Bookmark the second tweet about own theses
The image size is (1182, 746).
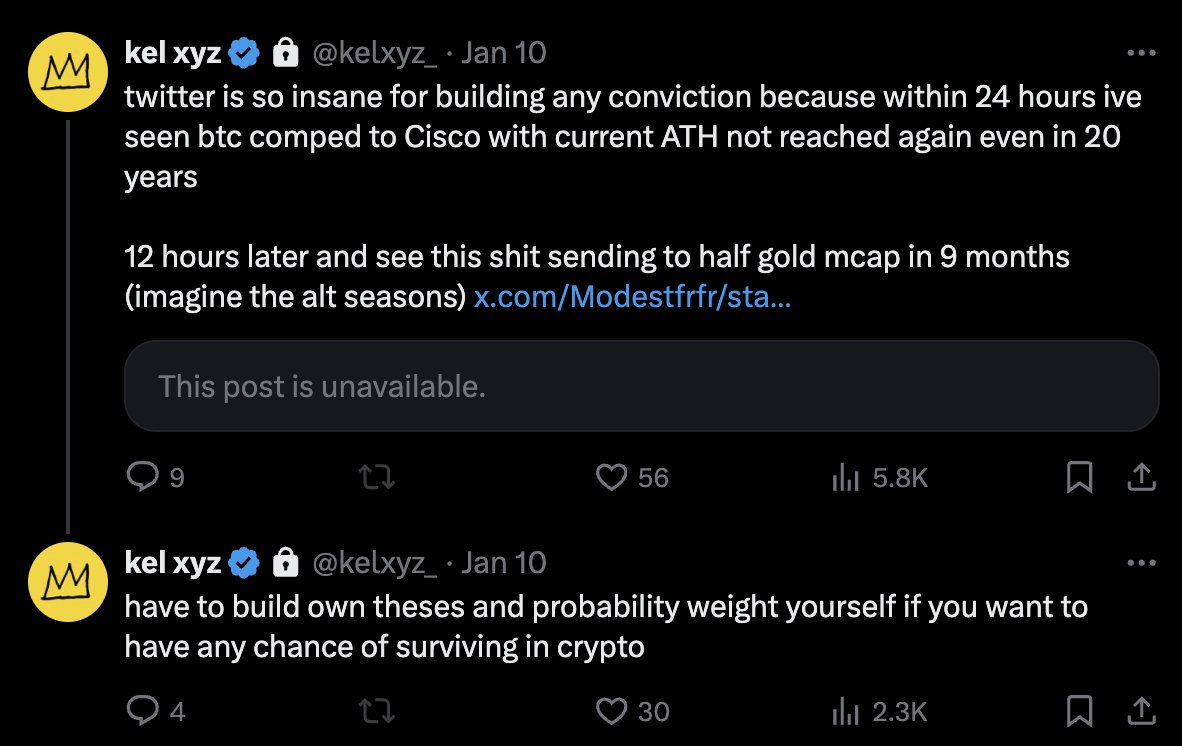pyautogui.click(x=1079, y=712)
